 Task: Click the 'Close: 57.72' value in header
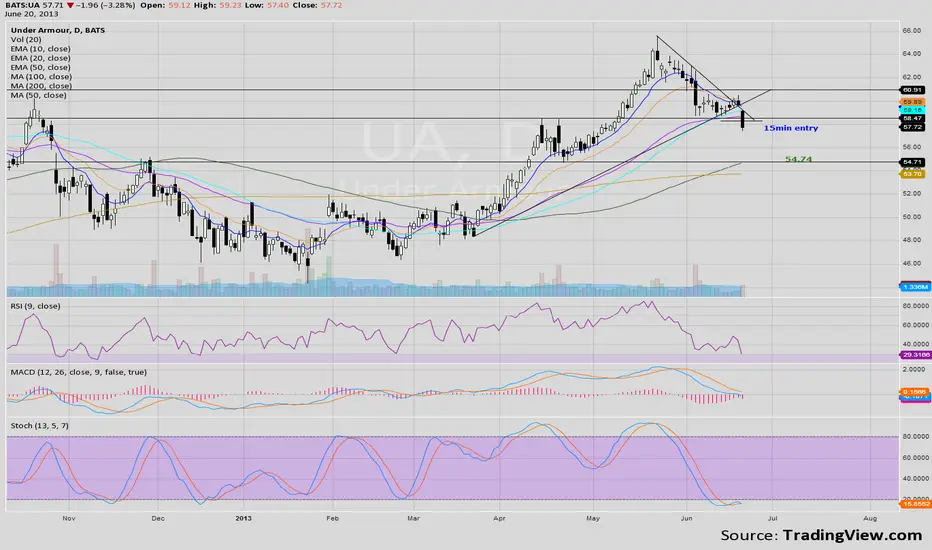click(x=317, y=5)
